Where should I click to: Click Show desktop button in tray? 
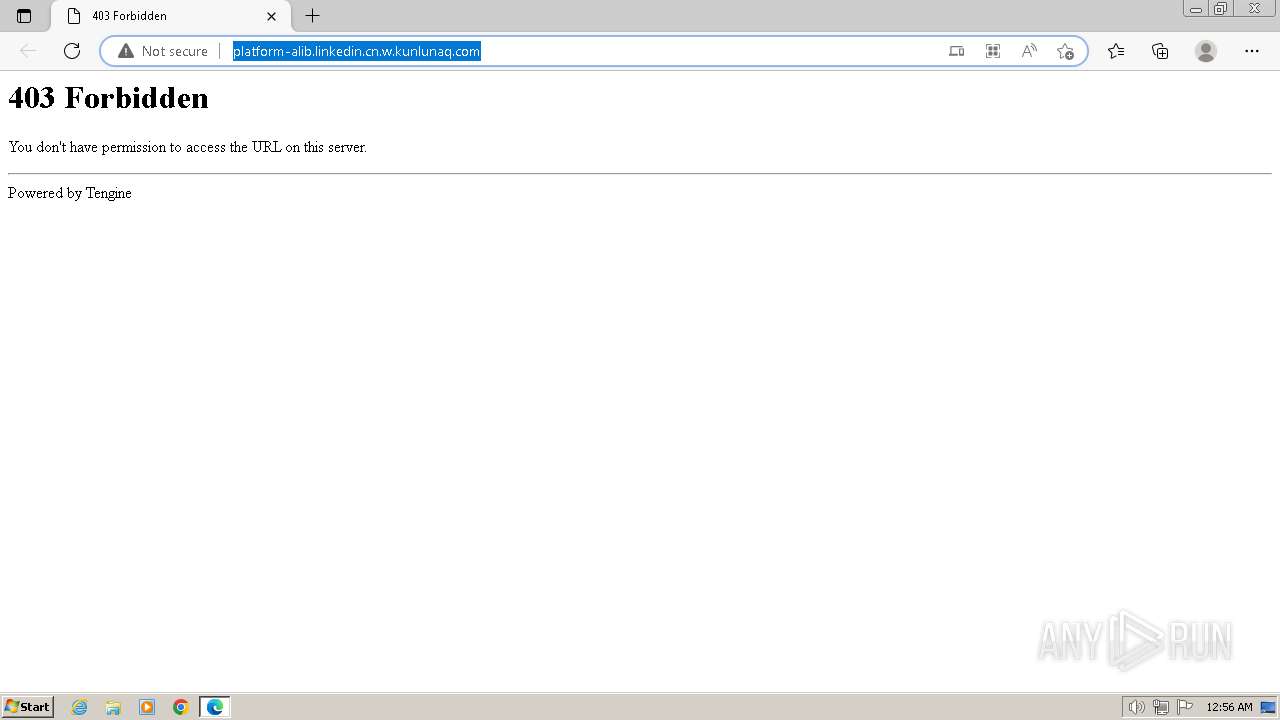coord(1268,707)
